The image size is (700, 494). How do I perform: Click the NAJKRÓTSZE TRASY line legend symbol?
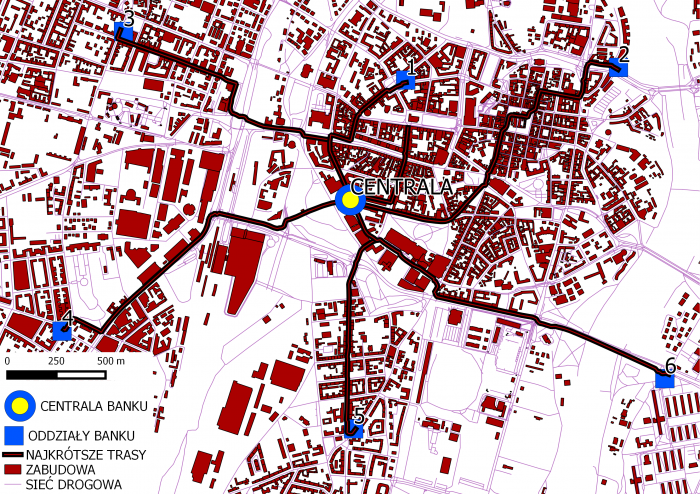pyautogui.click(x=12, y=455)
